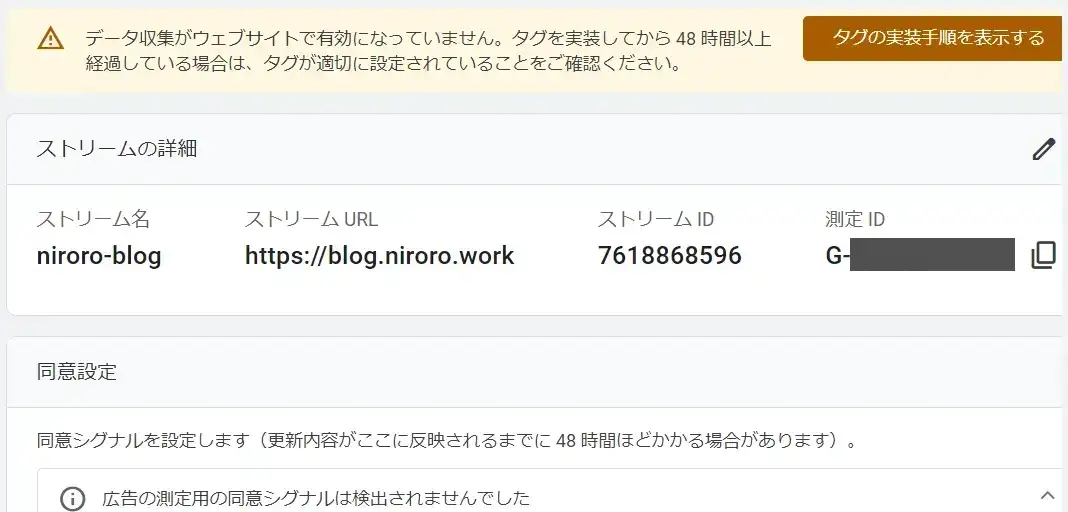Click the ストリーム URL field label
1068x512 pixels.
click(311, 220)
